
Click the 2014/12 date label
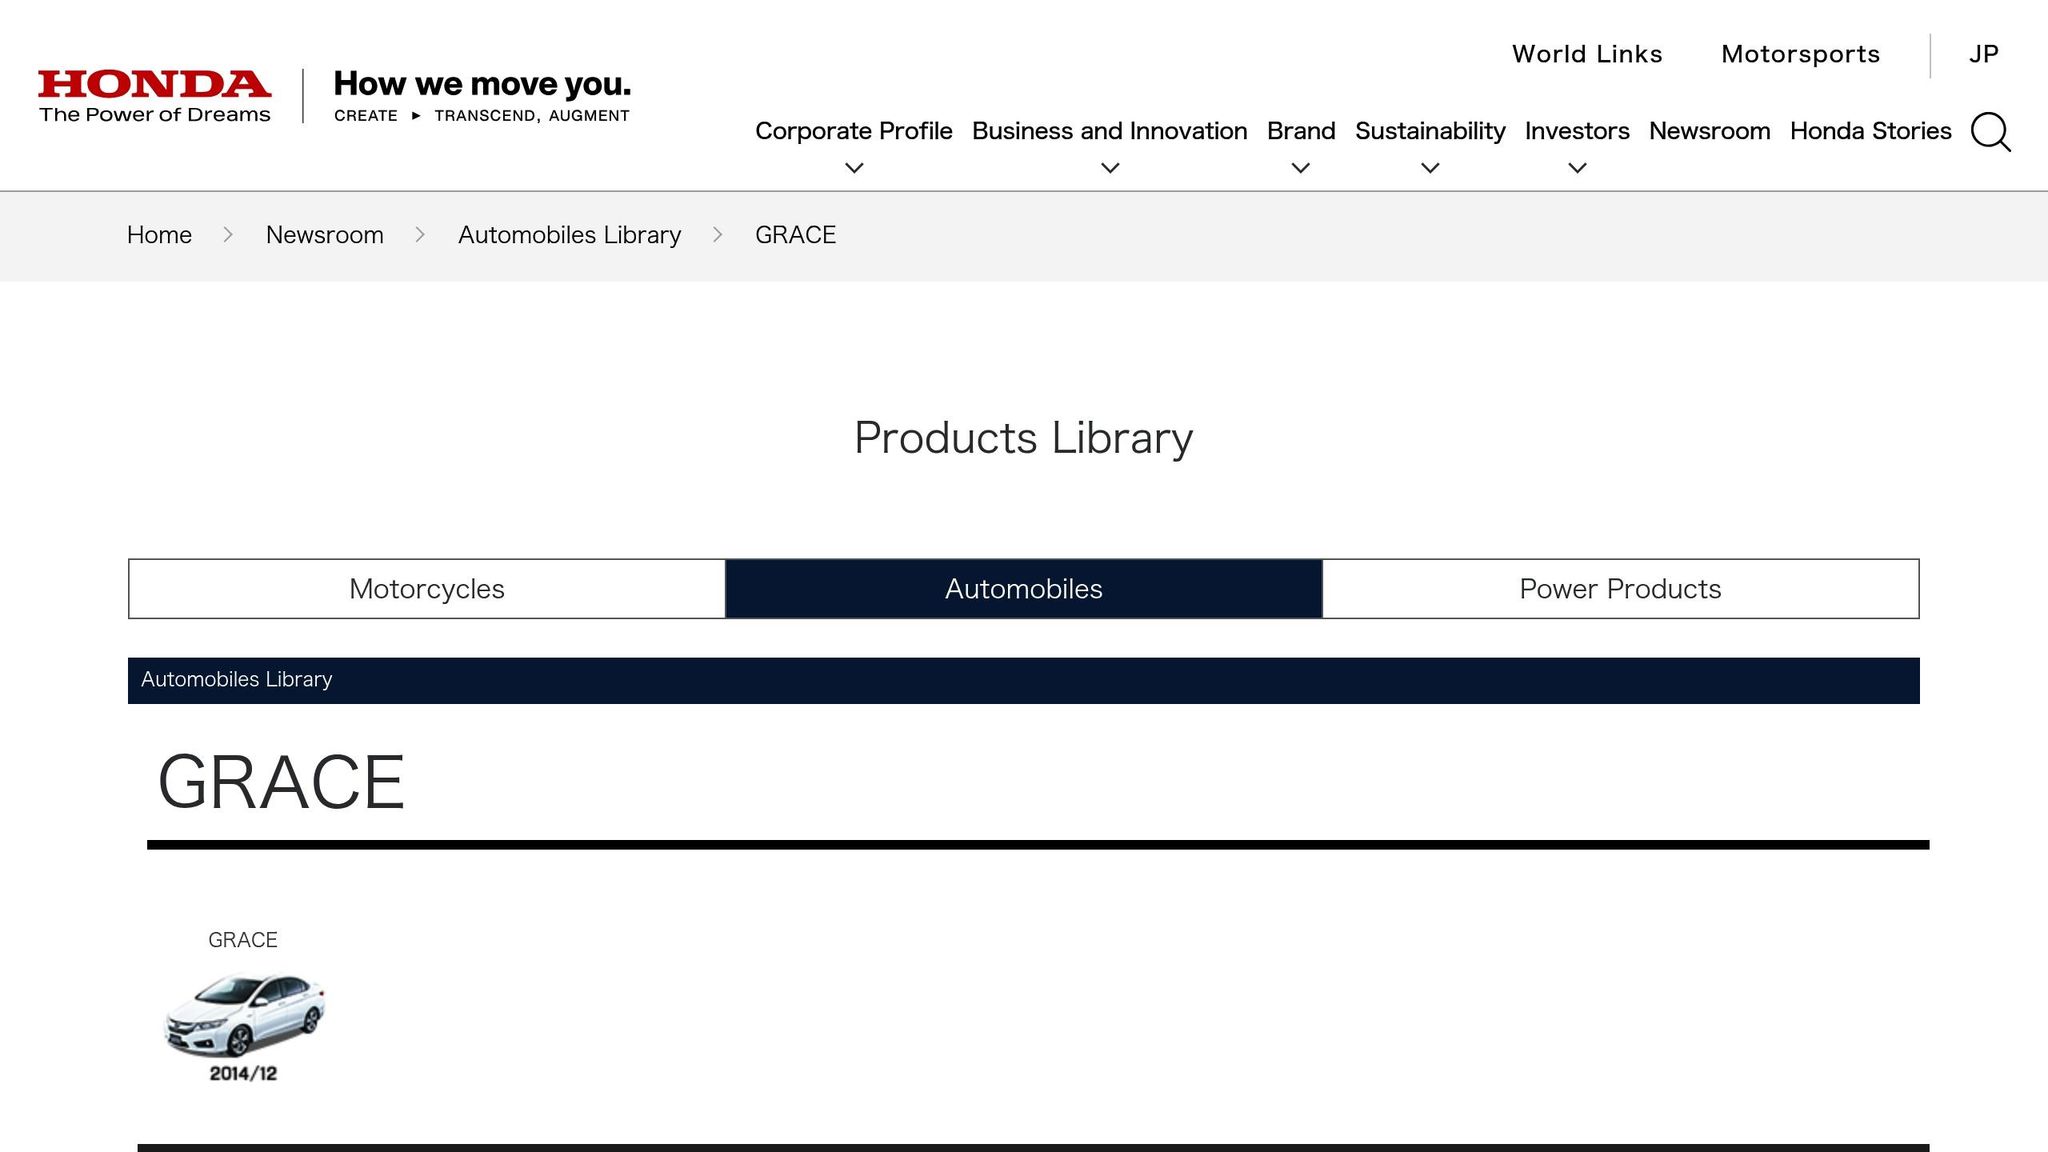(243, 1073)
